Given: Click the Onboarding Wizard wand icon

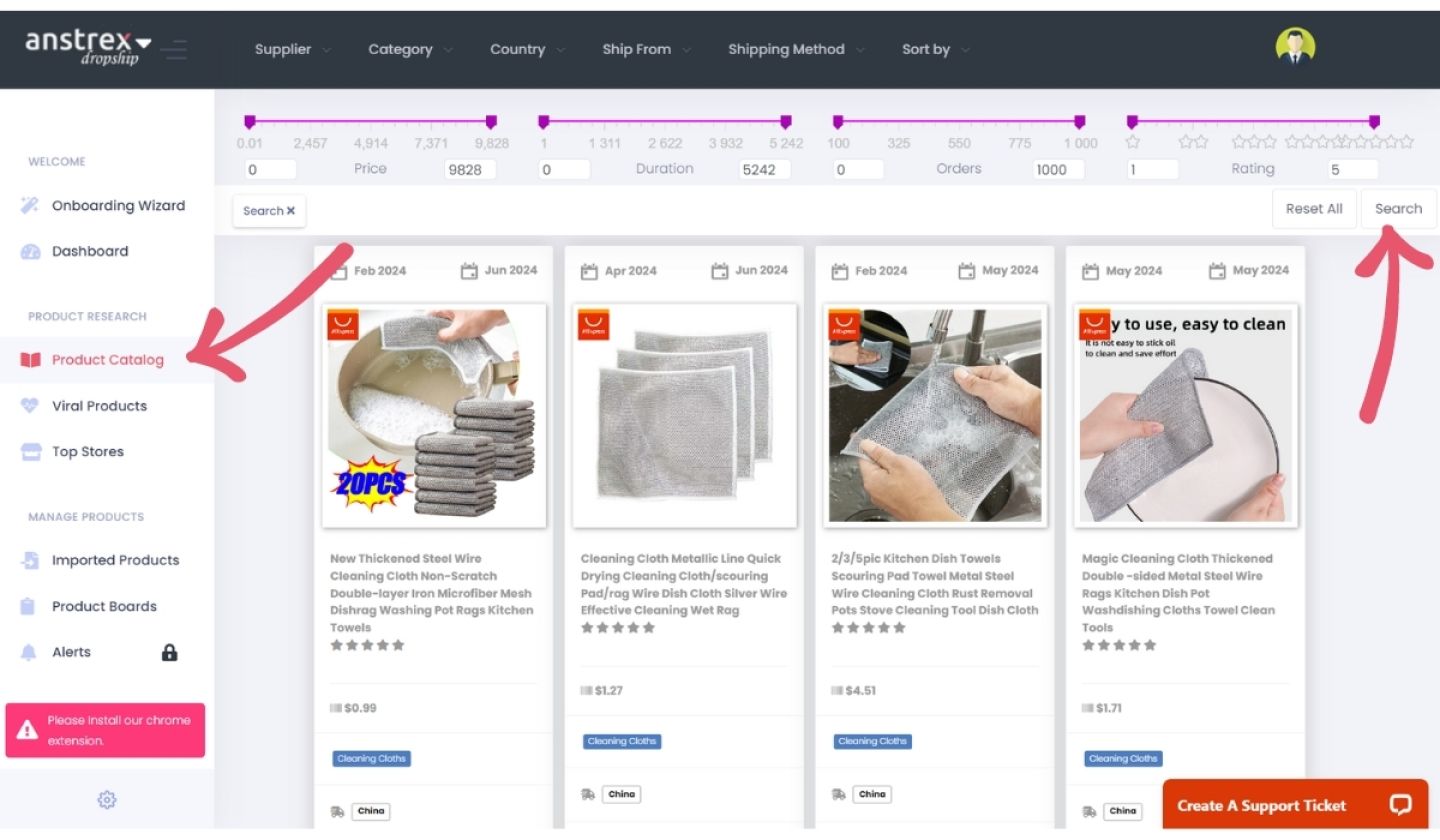Looking at the screenshot, I should point(30,206).
